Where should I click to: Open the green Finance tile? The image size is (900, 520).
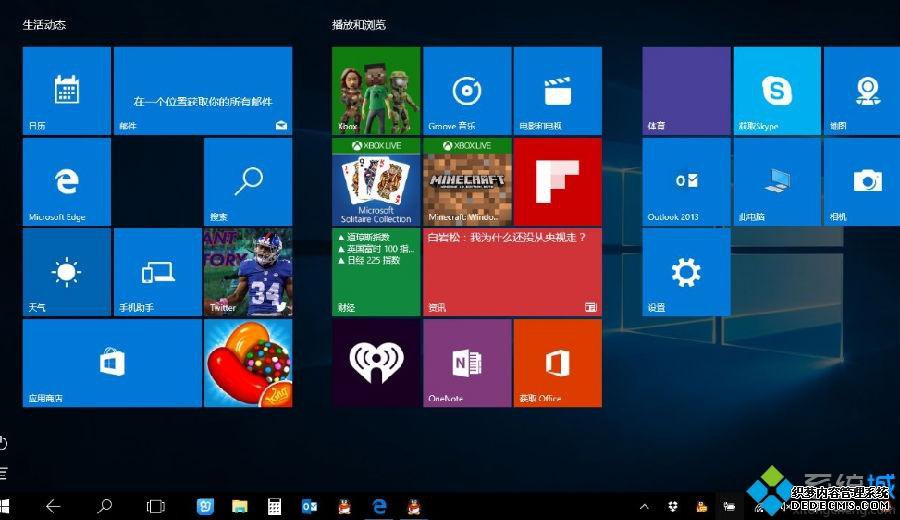pyautogui.click(x=376, y=272)
